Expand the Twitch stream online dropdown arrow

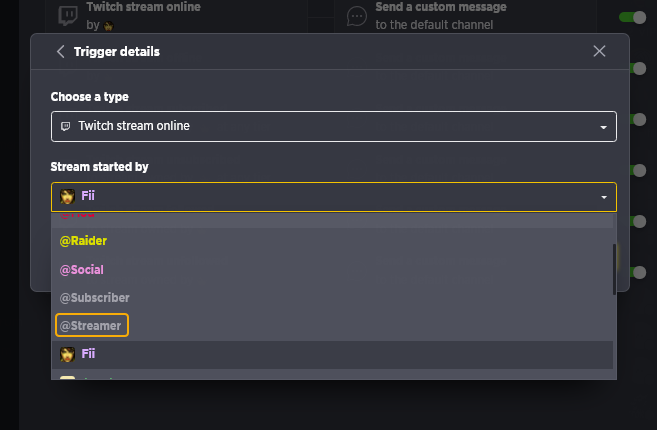603,127
